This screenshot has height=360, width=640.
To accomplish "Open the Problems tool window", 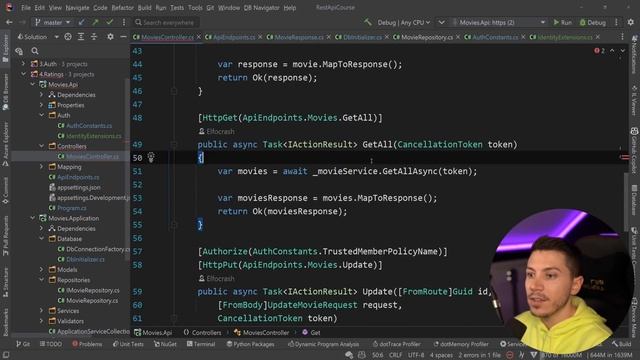I will tap(87, 344).
